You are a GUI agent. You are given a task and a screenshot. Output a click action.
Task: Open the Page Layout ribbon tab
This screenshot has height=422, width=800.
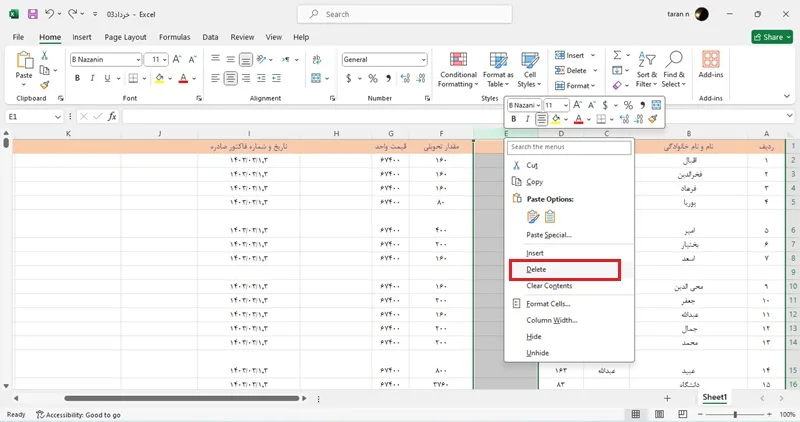(126, 37)
